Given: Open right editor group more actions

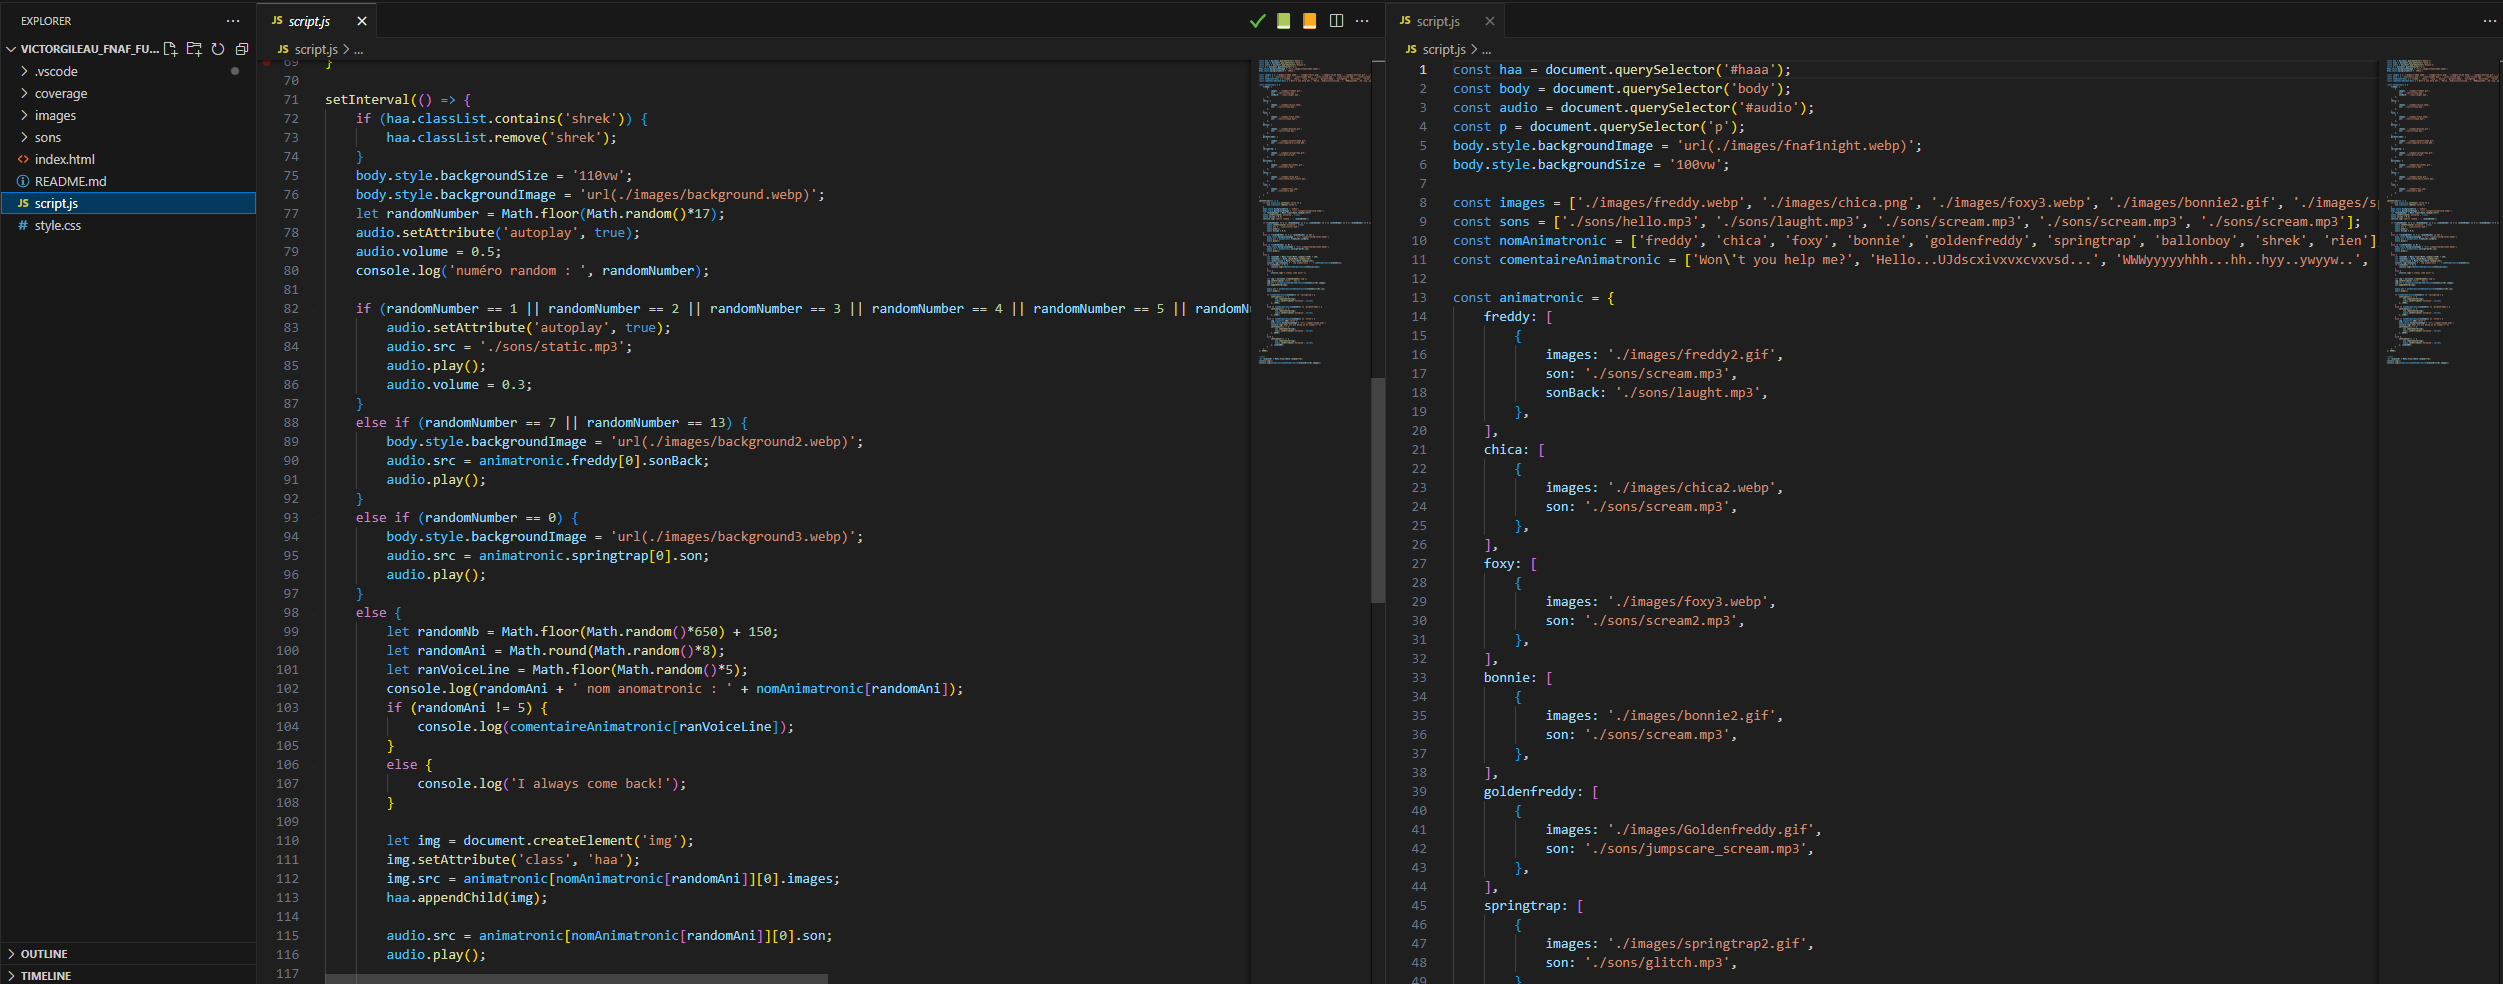Looking at the screenshot, I should coord(2489,21).
